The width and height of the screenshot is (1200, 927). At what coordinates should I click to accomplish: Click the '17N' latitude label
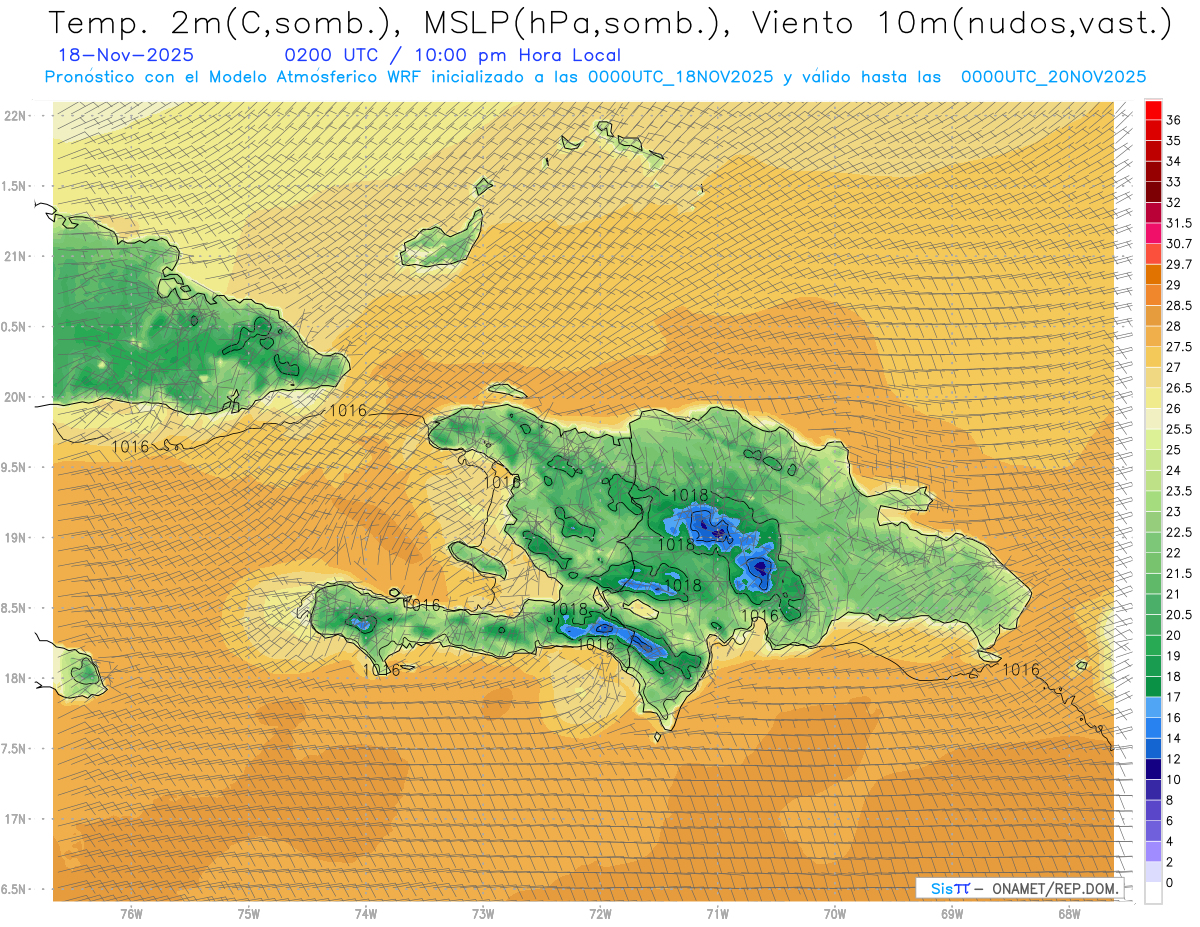tap(15, 819)
